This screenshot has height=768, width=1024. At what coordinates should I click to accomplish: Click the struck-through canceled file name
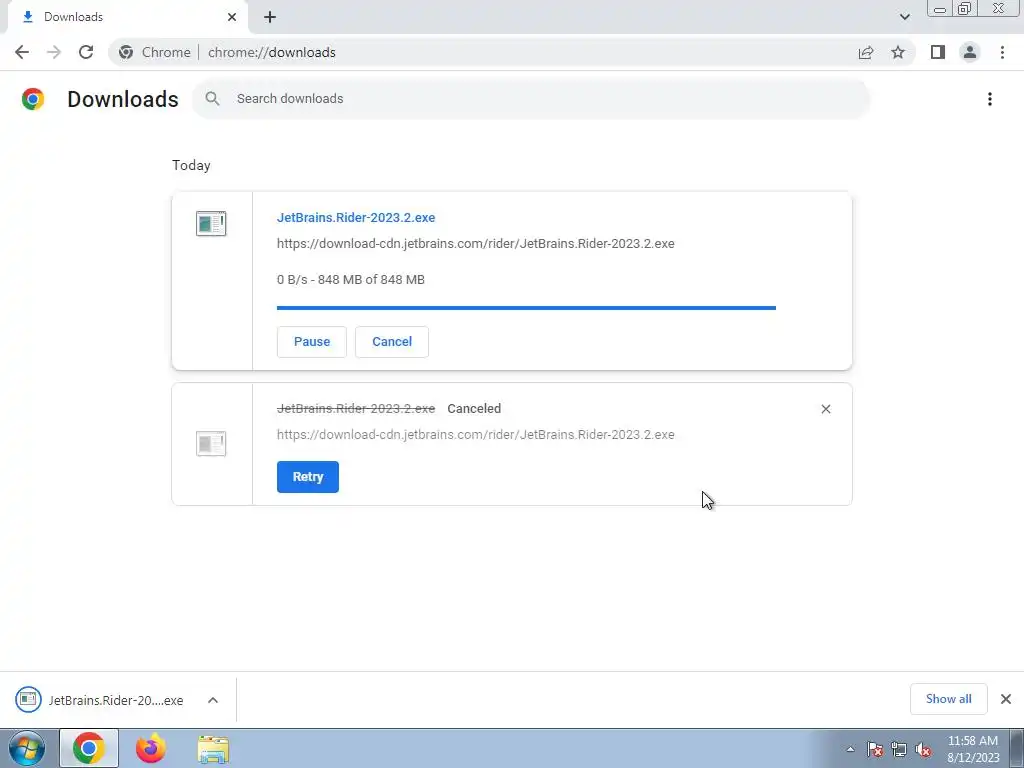coord(356,409)
